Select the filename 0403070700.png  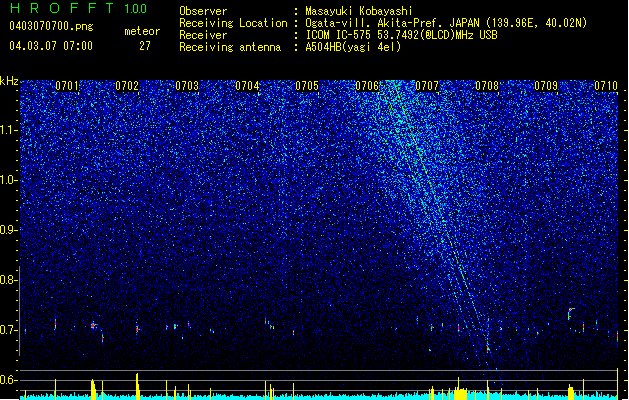tap(51, 26)
